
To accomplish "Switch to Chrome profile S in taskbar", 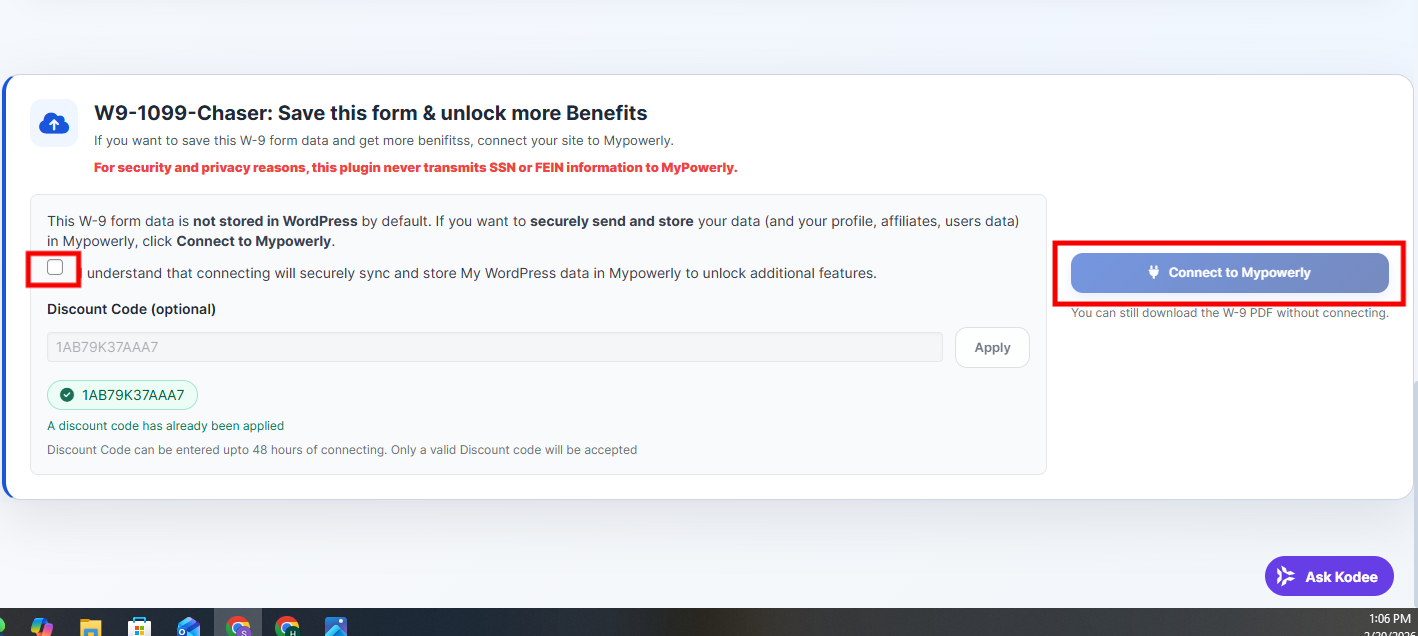I will pos(238,626).
